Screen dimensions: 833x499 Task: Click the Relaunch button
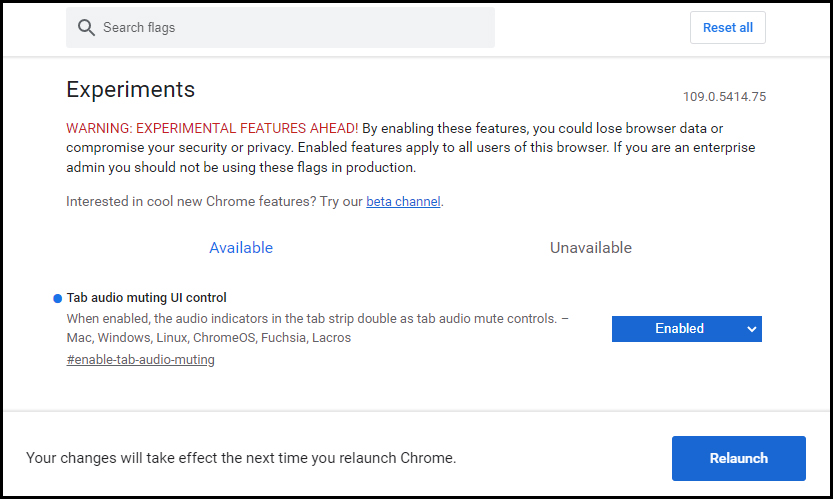coord(738,458)
